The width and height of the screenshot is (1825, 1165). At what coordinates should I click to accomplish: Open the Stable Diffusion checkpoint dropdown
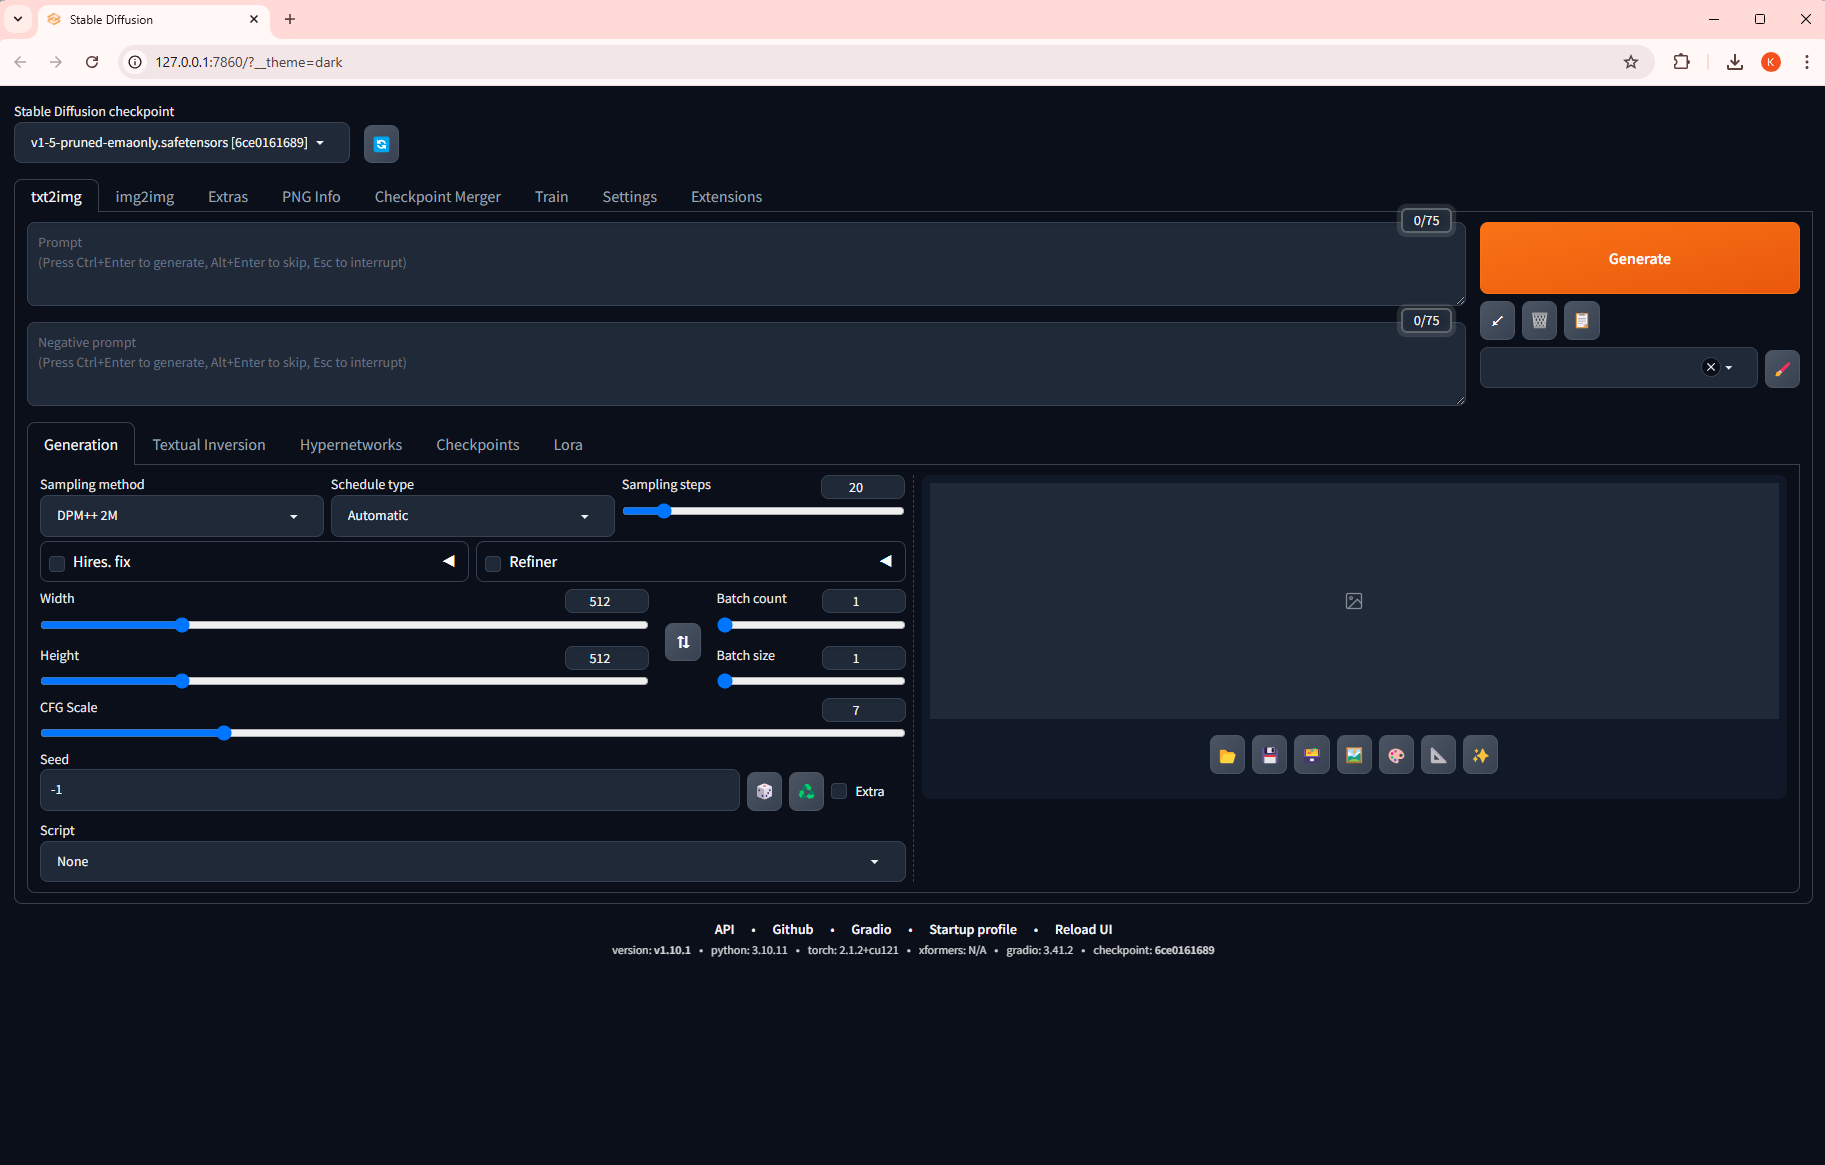click(x=182, y=143)
